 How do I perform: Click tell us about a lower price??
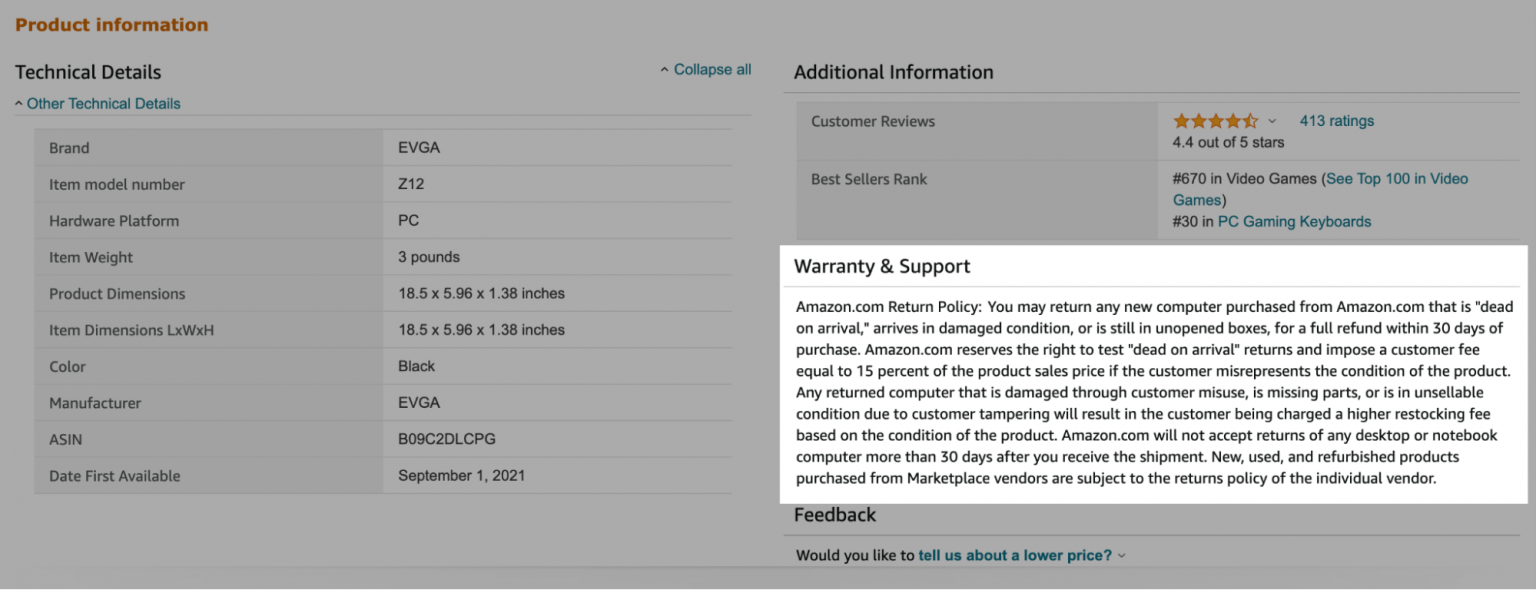point(1015,555)
